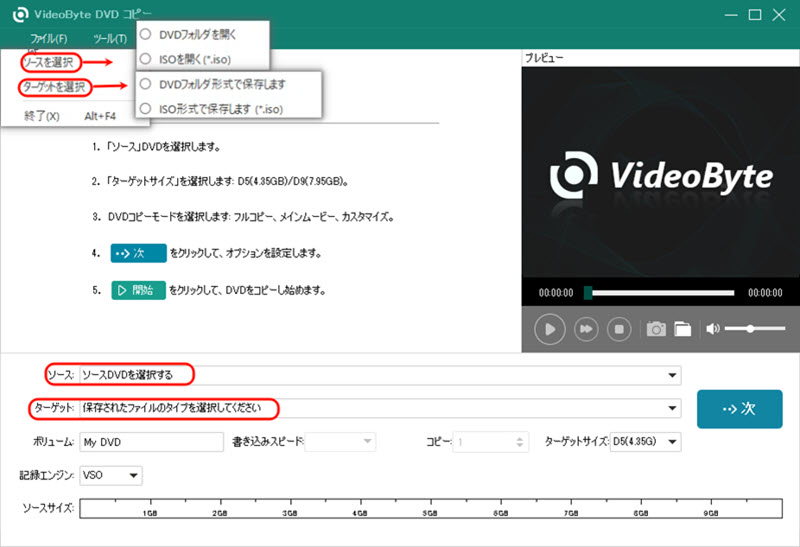The width and height of the screenshot is (800, 547).
Task: Click step text 「ソース」DVDを選択します
Action: point(162,147)
